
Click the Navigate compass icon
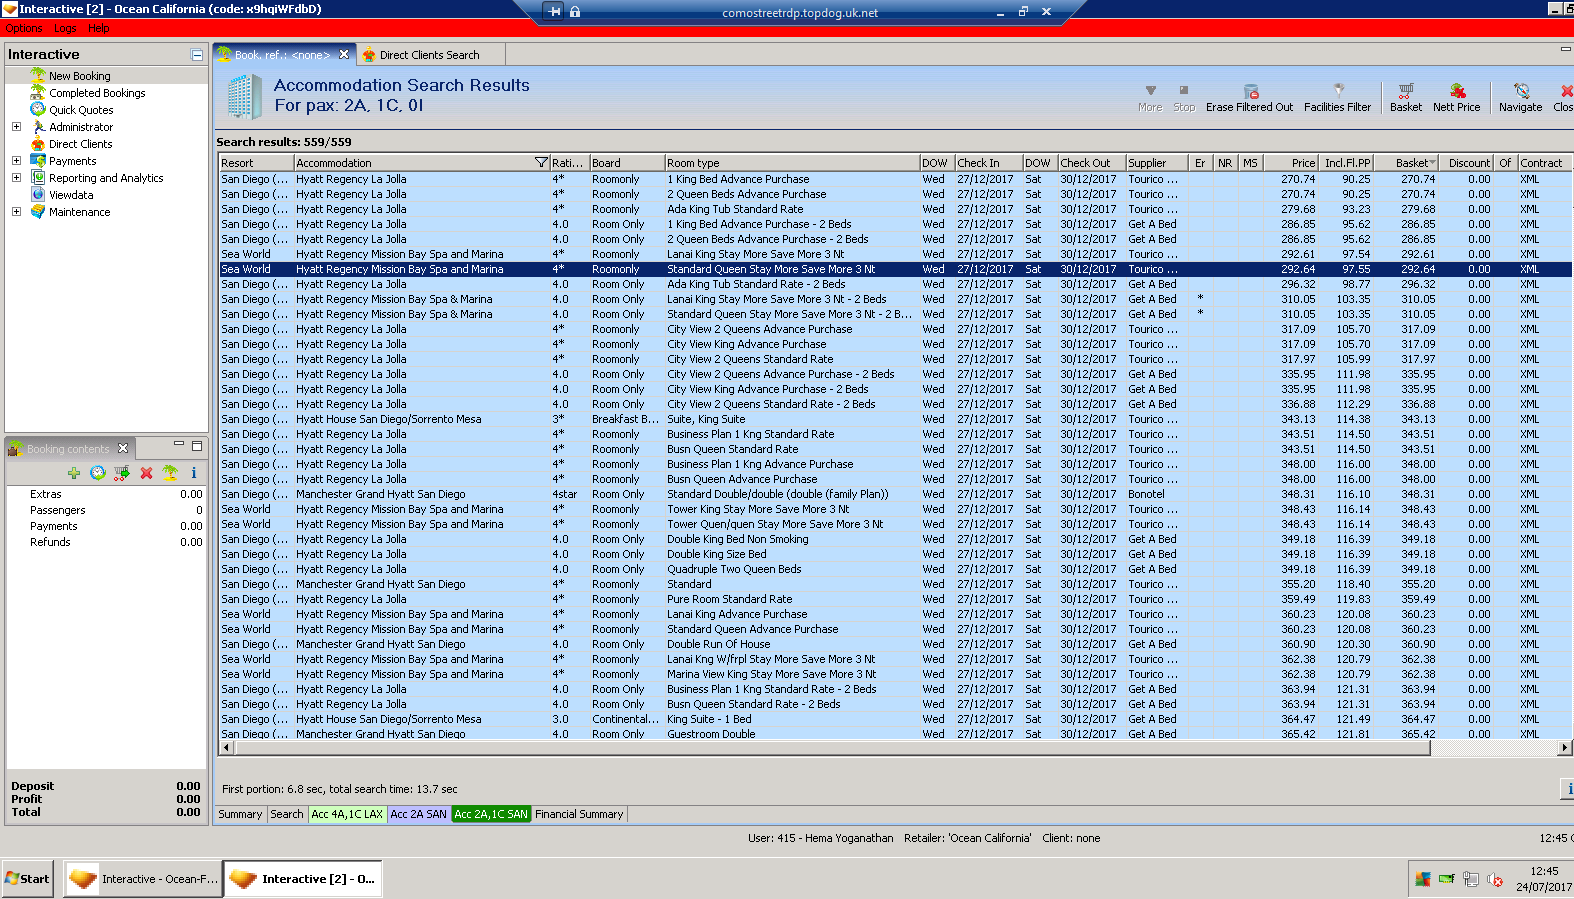[1521, 90]
